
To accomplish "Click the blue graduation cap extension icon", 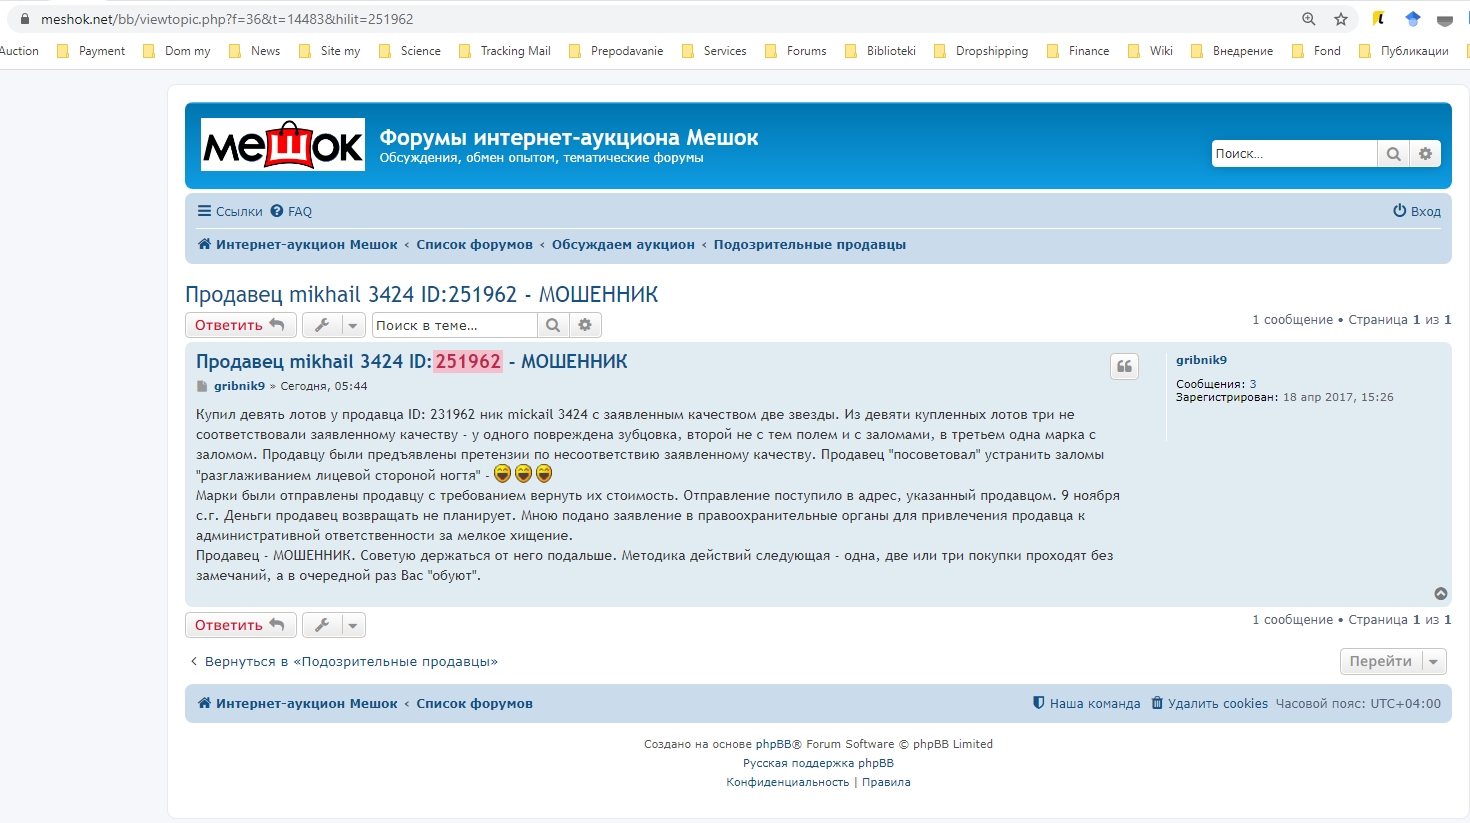I will pos(1413,19).
